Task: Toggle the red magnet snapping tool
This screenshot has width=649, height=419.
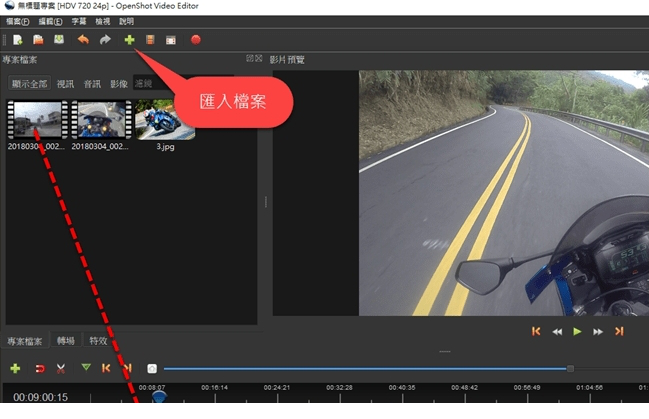Action: pyautogui.click(x=40, y=368)
